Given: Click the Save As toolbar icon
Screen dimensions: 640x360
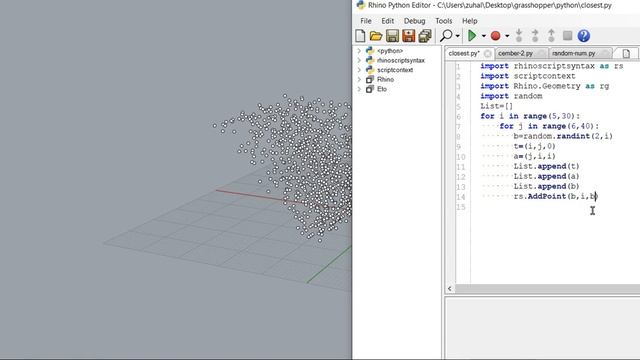Looking at the screenshot, I should pyautogui.click(x=409, y=36).
